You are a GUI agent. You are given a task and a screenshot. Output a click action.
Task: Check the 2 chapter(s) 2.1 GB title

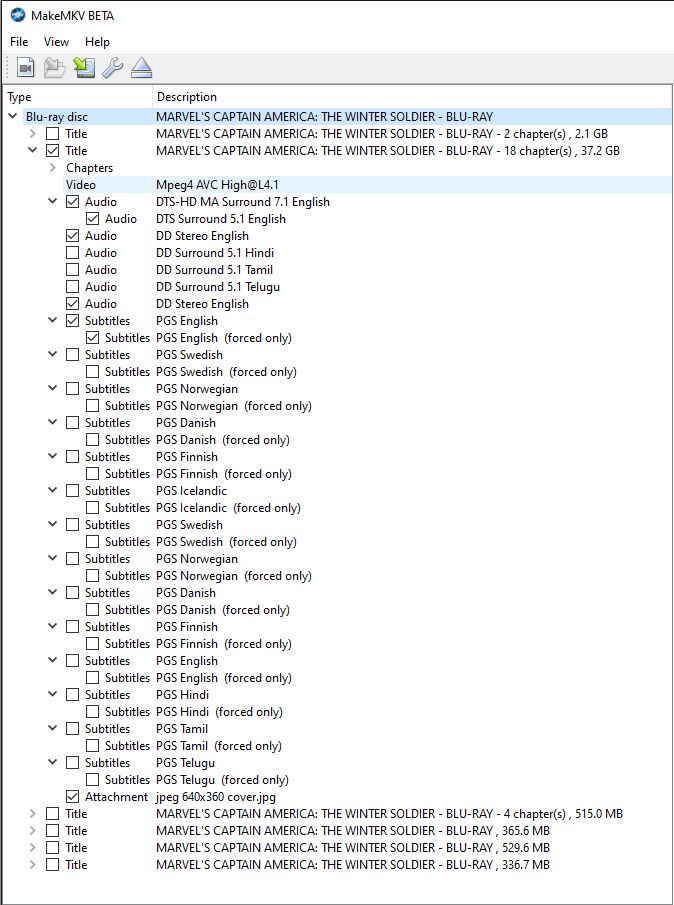click(x=53, y=134)
